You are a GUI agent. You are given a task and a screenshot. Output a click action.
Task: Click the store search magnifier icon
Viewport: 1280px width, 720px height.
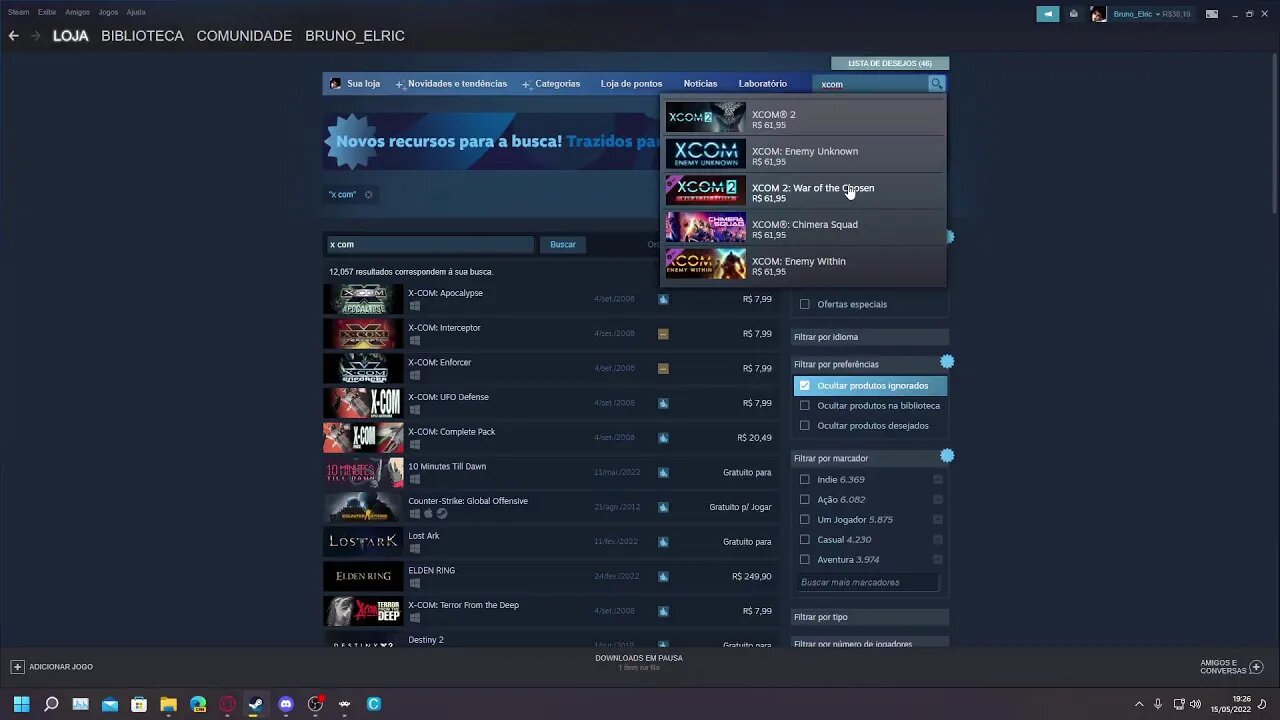pyautogui.click(x=936, y=84)
